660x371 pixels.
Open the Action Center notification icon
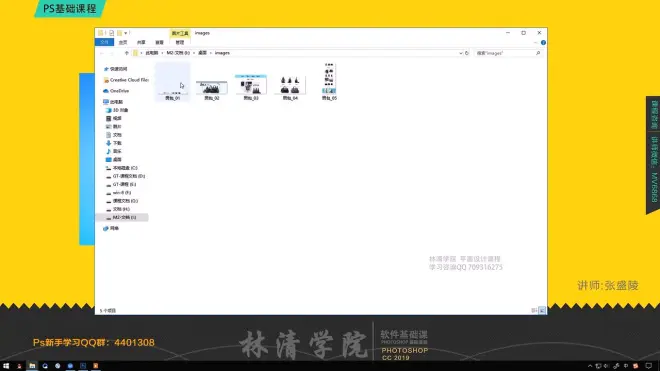coord(649,366)
